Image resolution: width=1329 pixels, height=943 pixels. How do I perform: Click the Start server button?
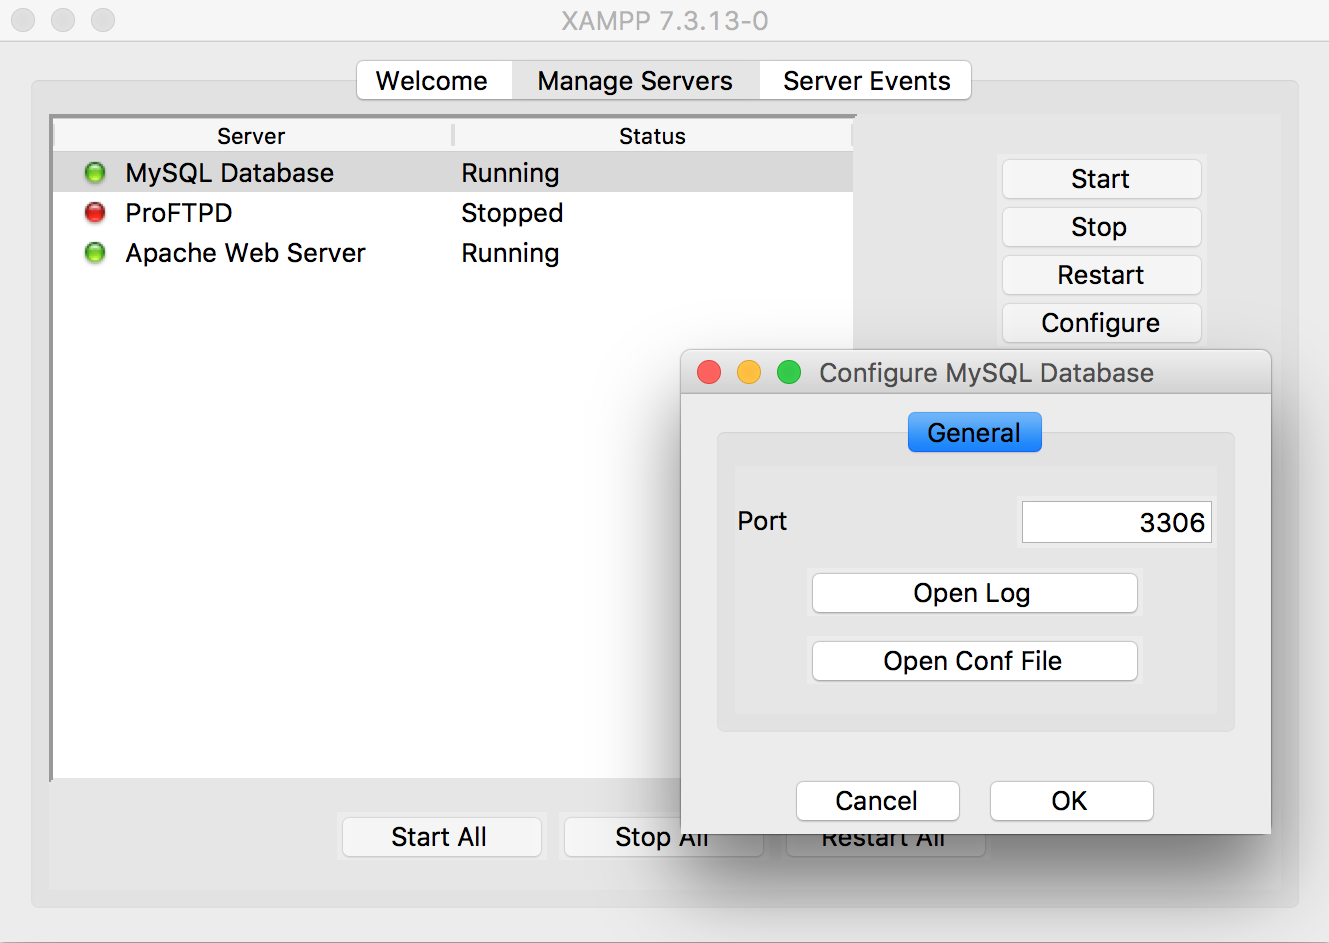[1101, 179]
